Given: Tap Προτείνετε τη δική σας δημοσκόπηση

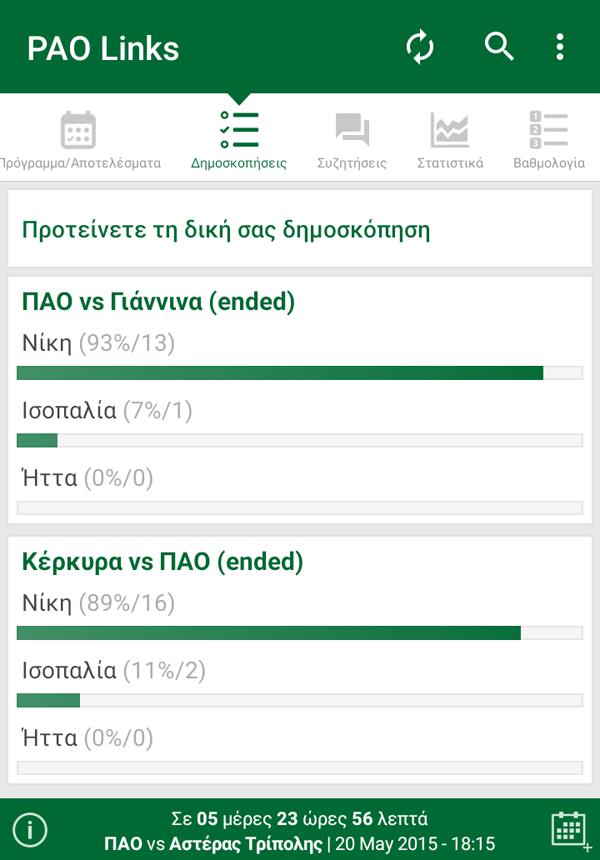Looking at the screenshot, I should click(226, 229).
